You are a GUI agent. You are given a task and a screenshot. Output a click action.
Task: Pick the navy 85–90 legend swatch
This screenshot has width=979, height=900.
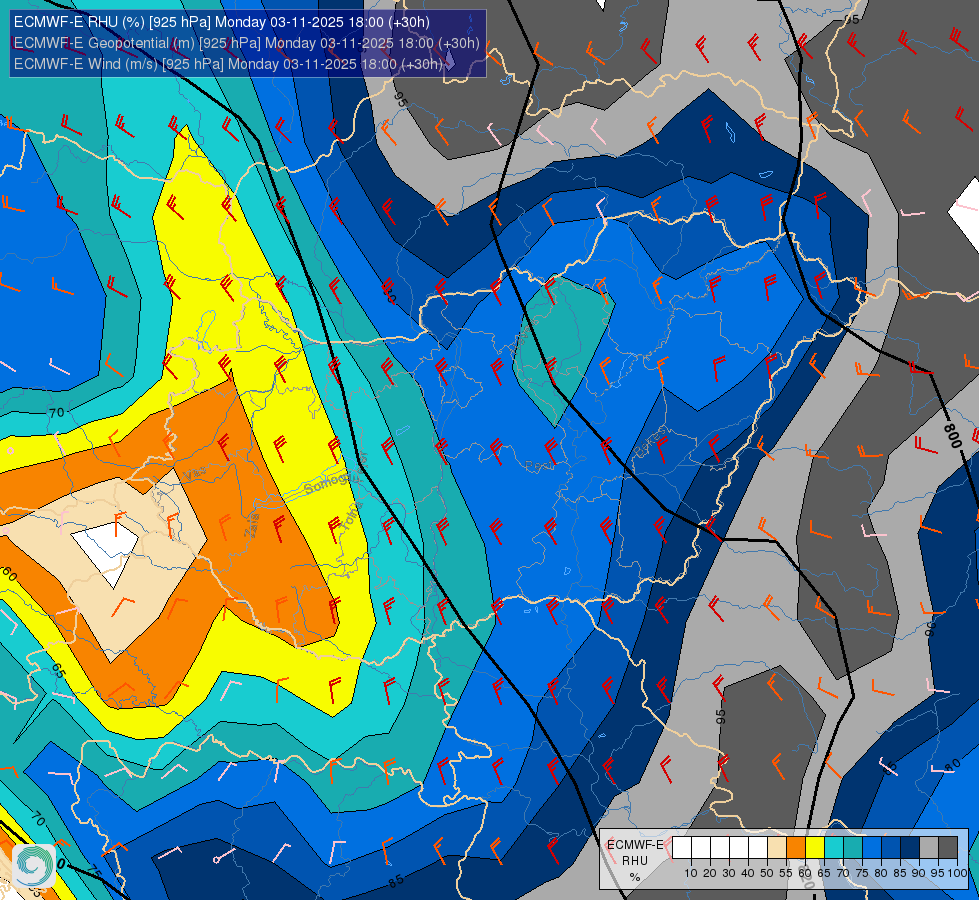pyautogui.click(x=910, y=847)
